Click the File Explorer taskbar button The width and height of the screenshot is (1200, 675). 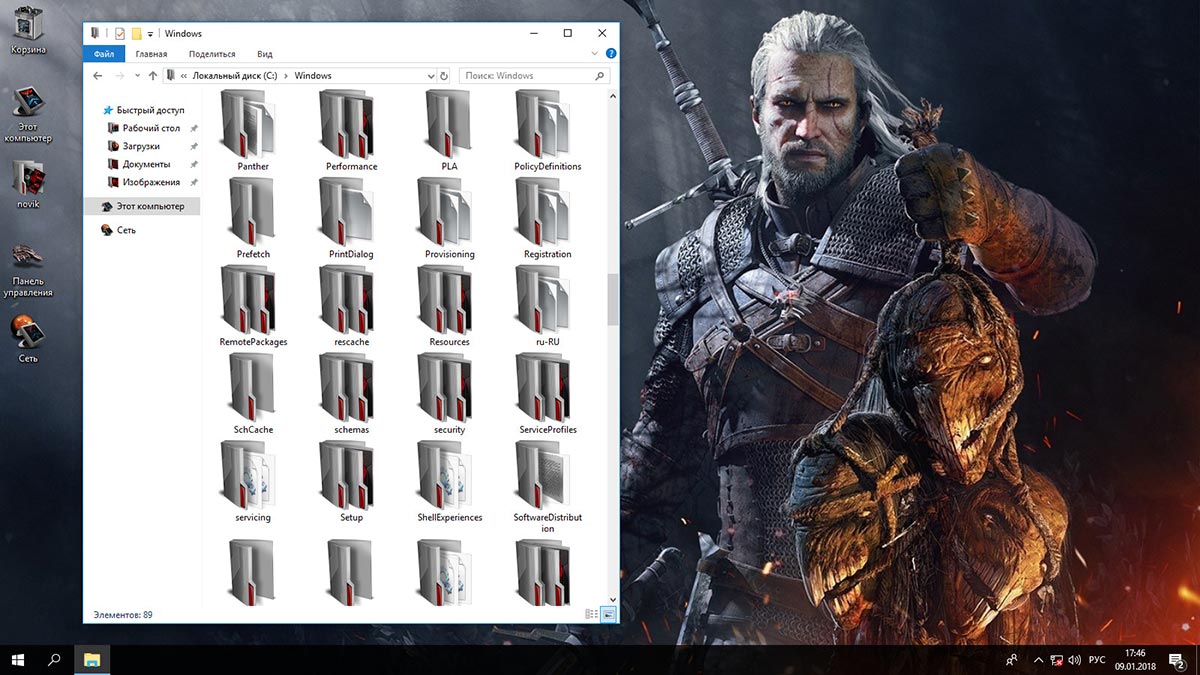tap(91, 660)
